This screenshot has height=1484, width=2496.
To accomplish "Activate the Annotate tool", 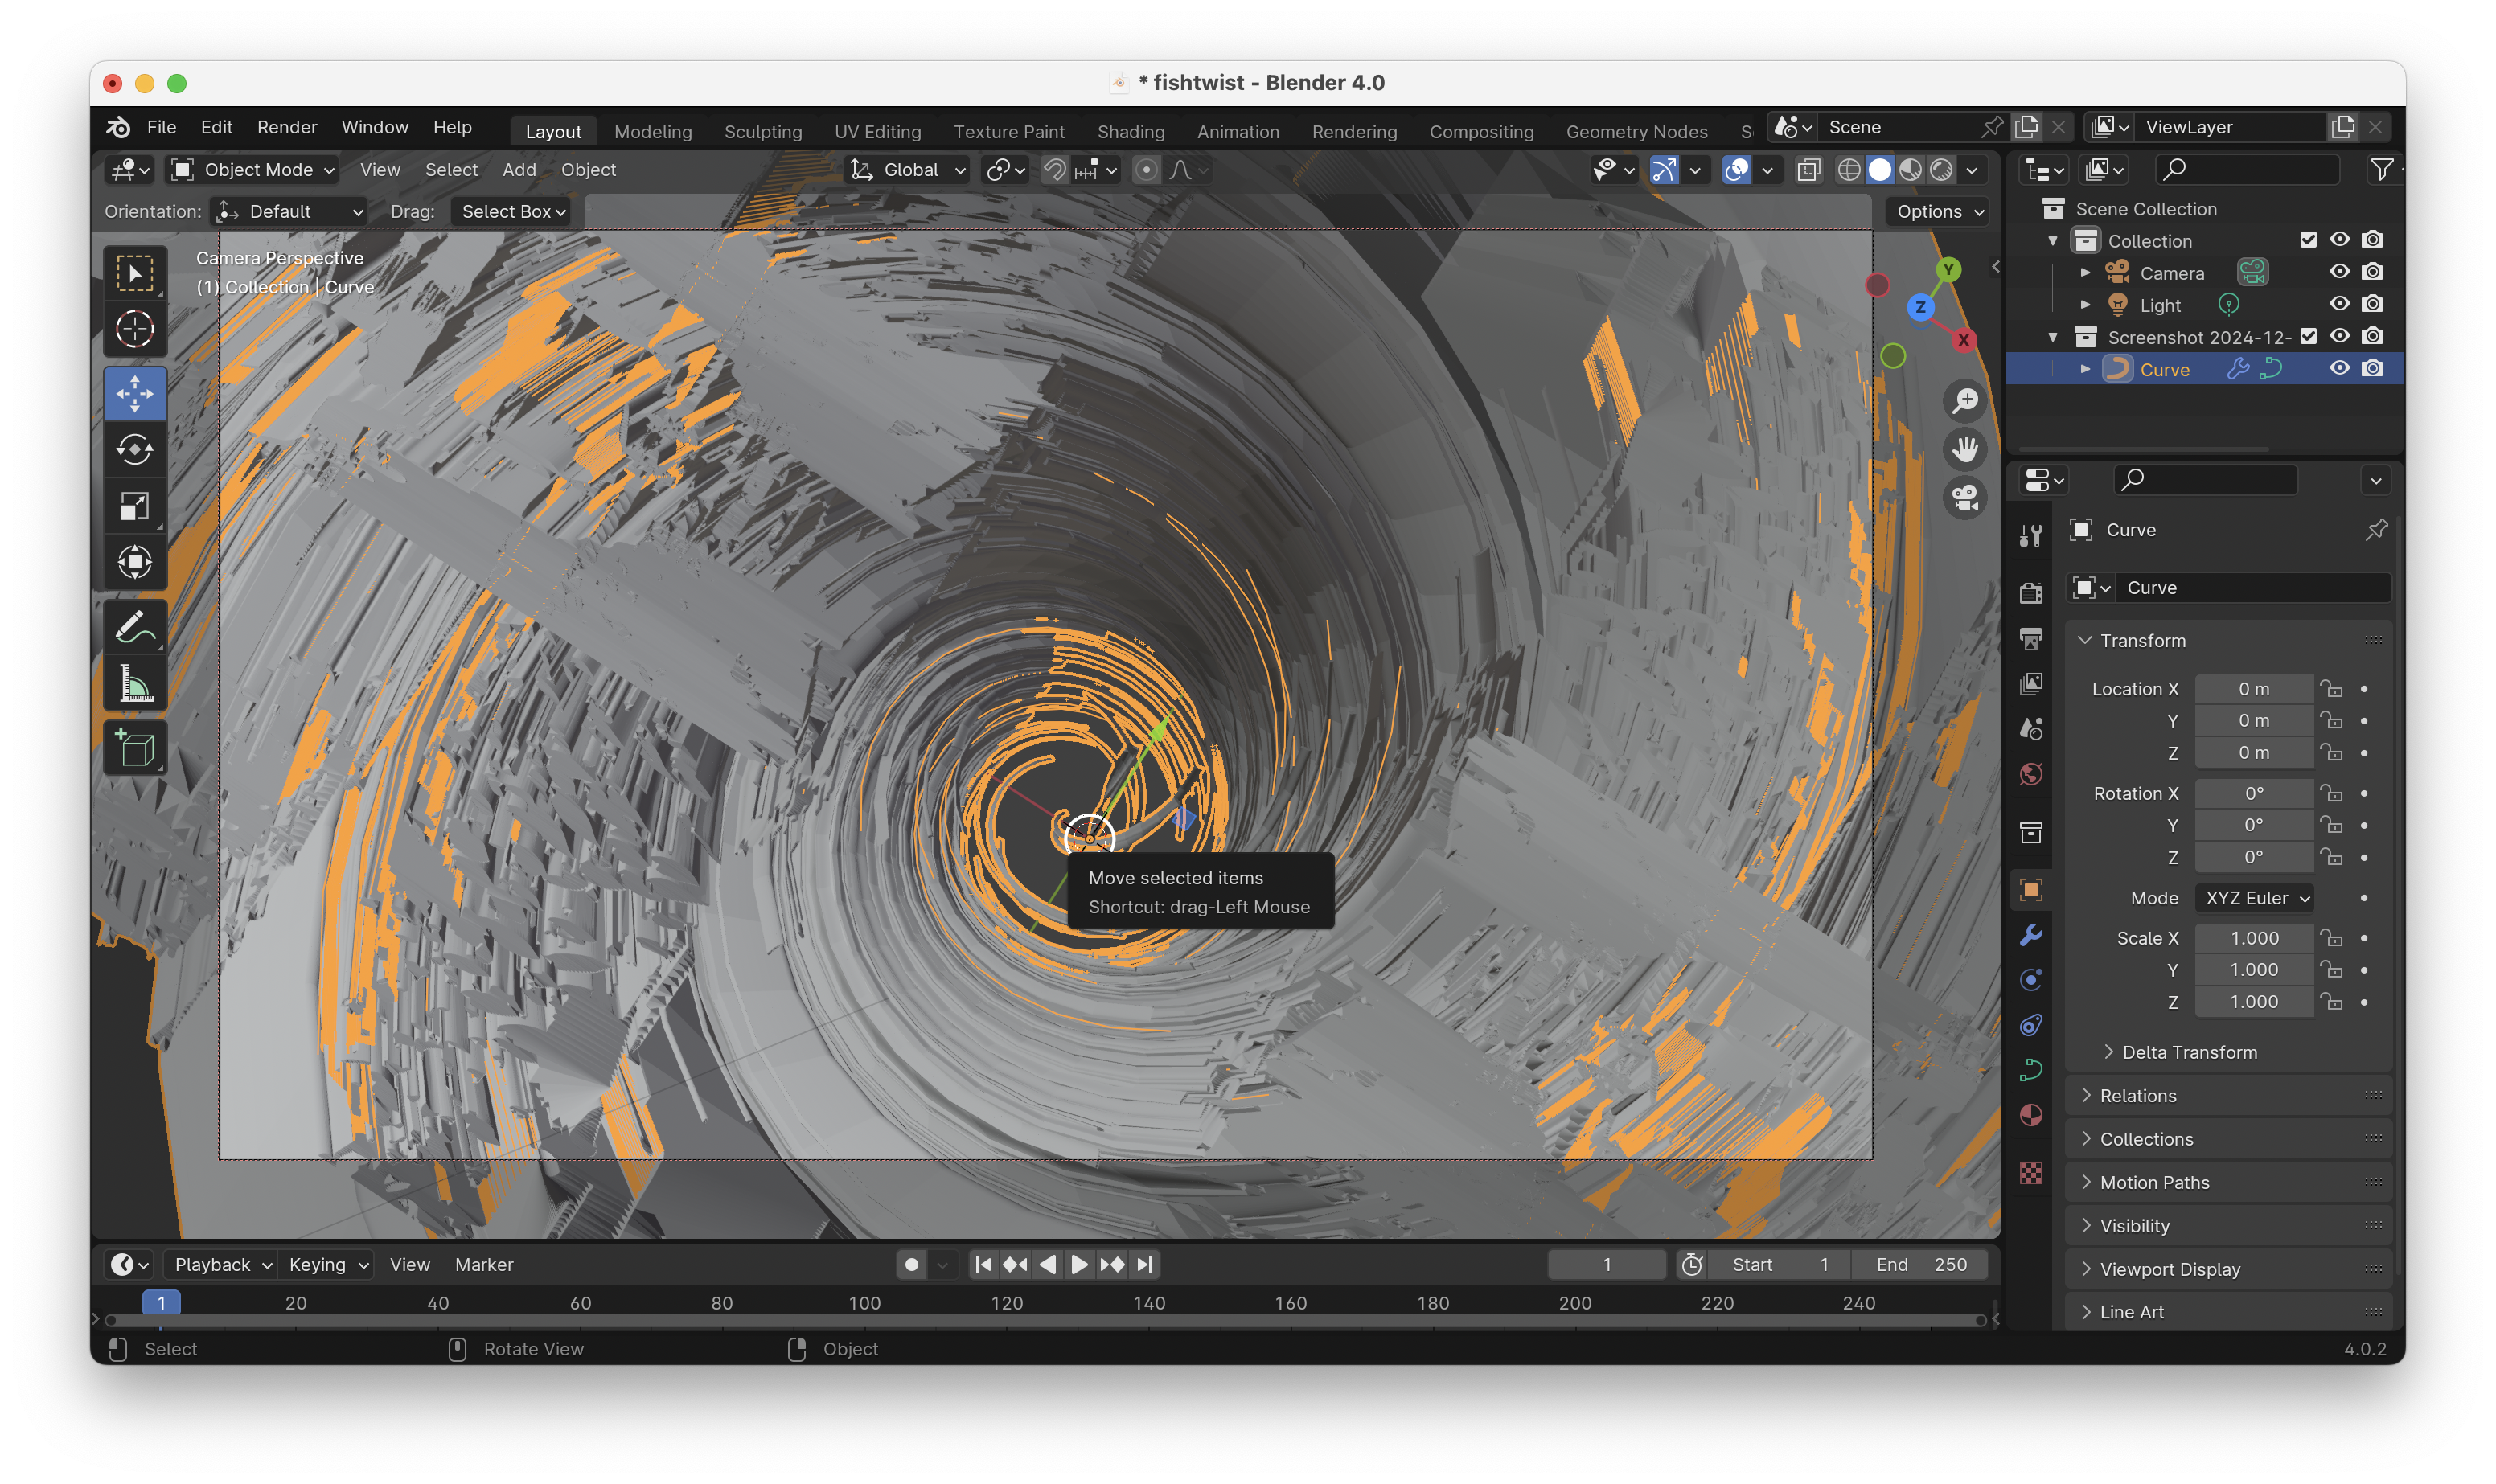I will point(135,628).
